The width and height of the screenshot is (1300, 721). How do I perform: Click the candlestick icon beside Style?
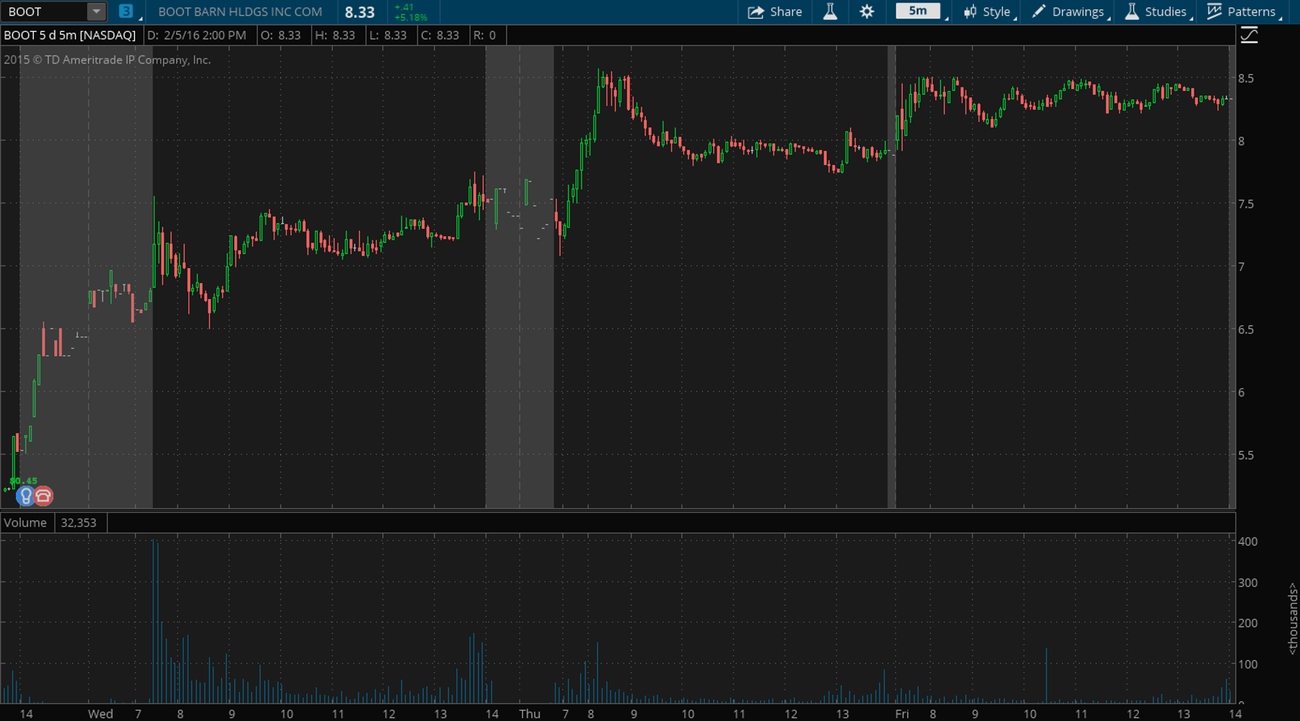(x=970, y=12)
